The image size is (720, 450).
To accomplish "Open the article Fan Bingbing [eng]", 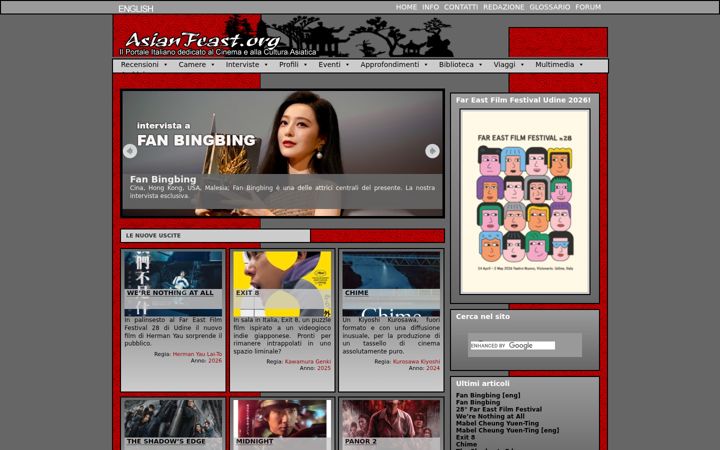I will click(x=488, y=395).
